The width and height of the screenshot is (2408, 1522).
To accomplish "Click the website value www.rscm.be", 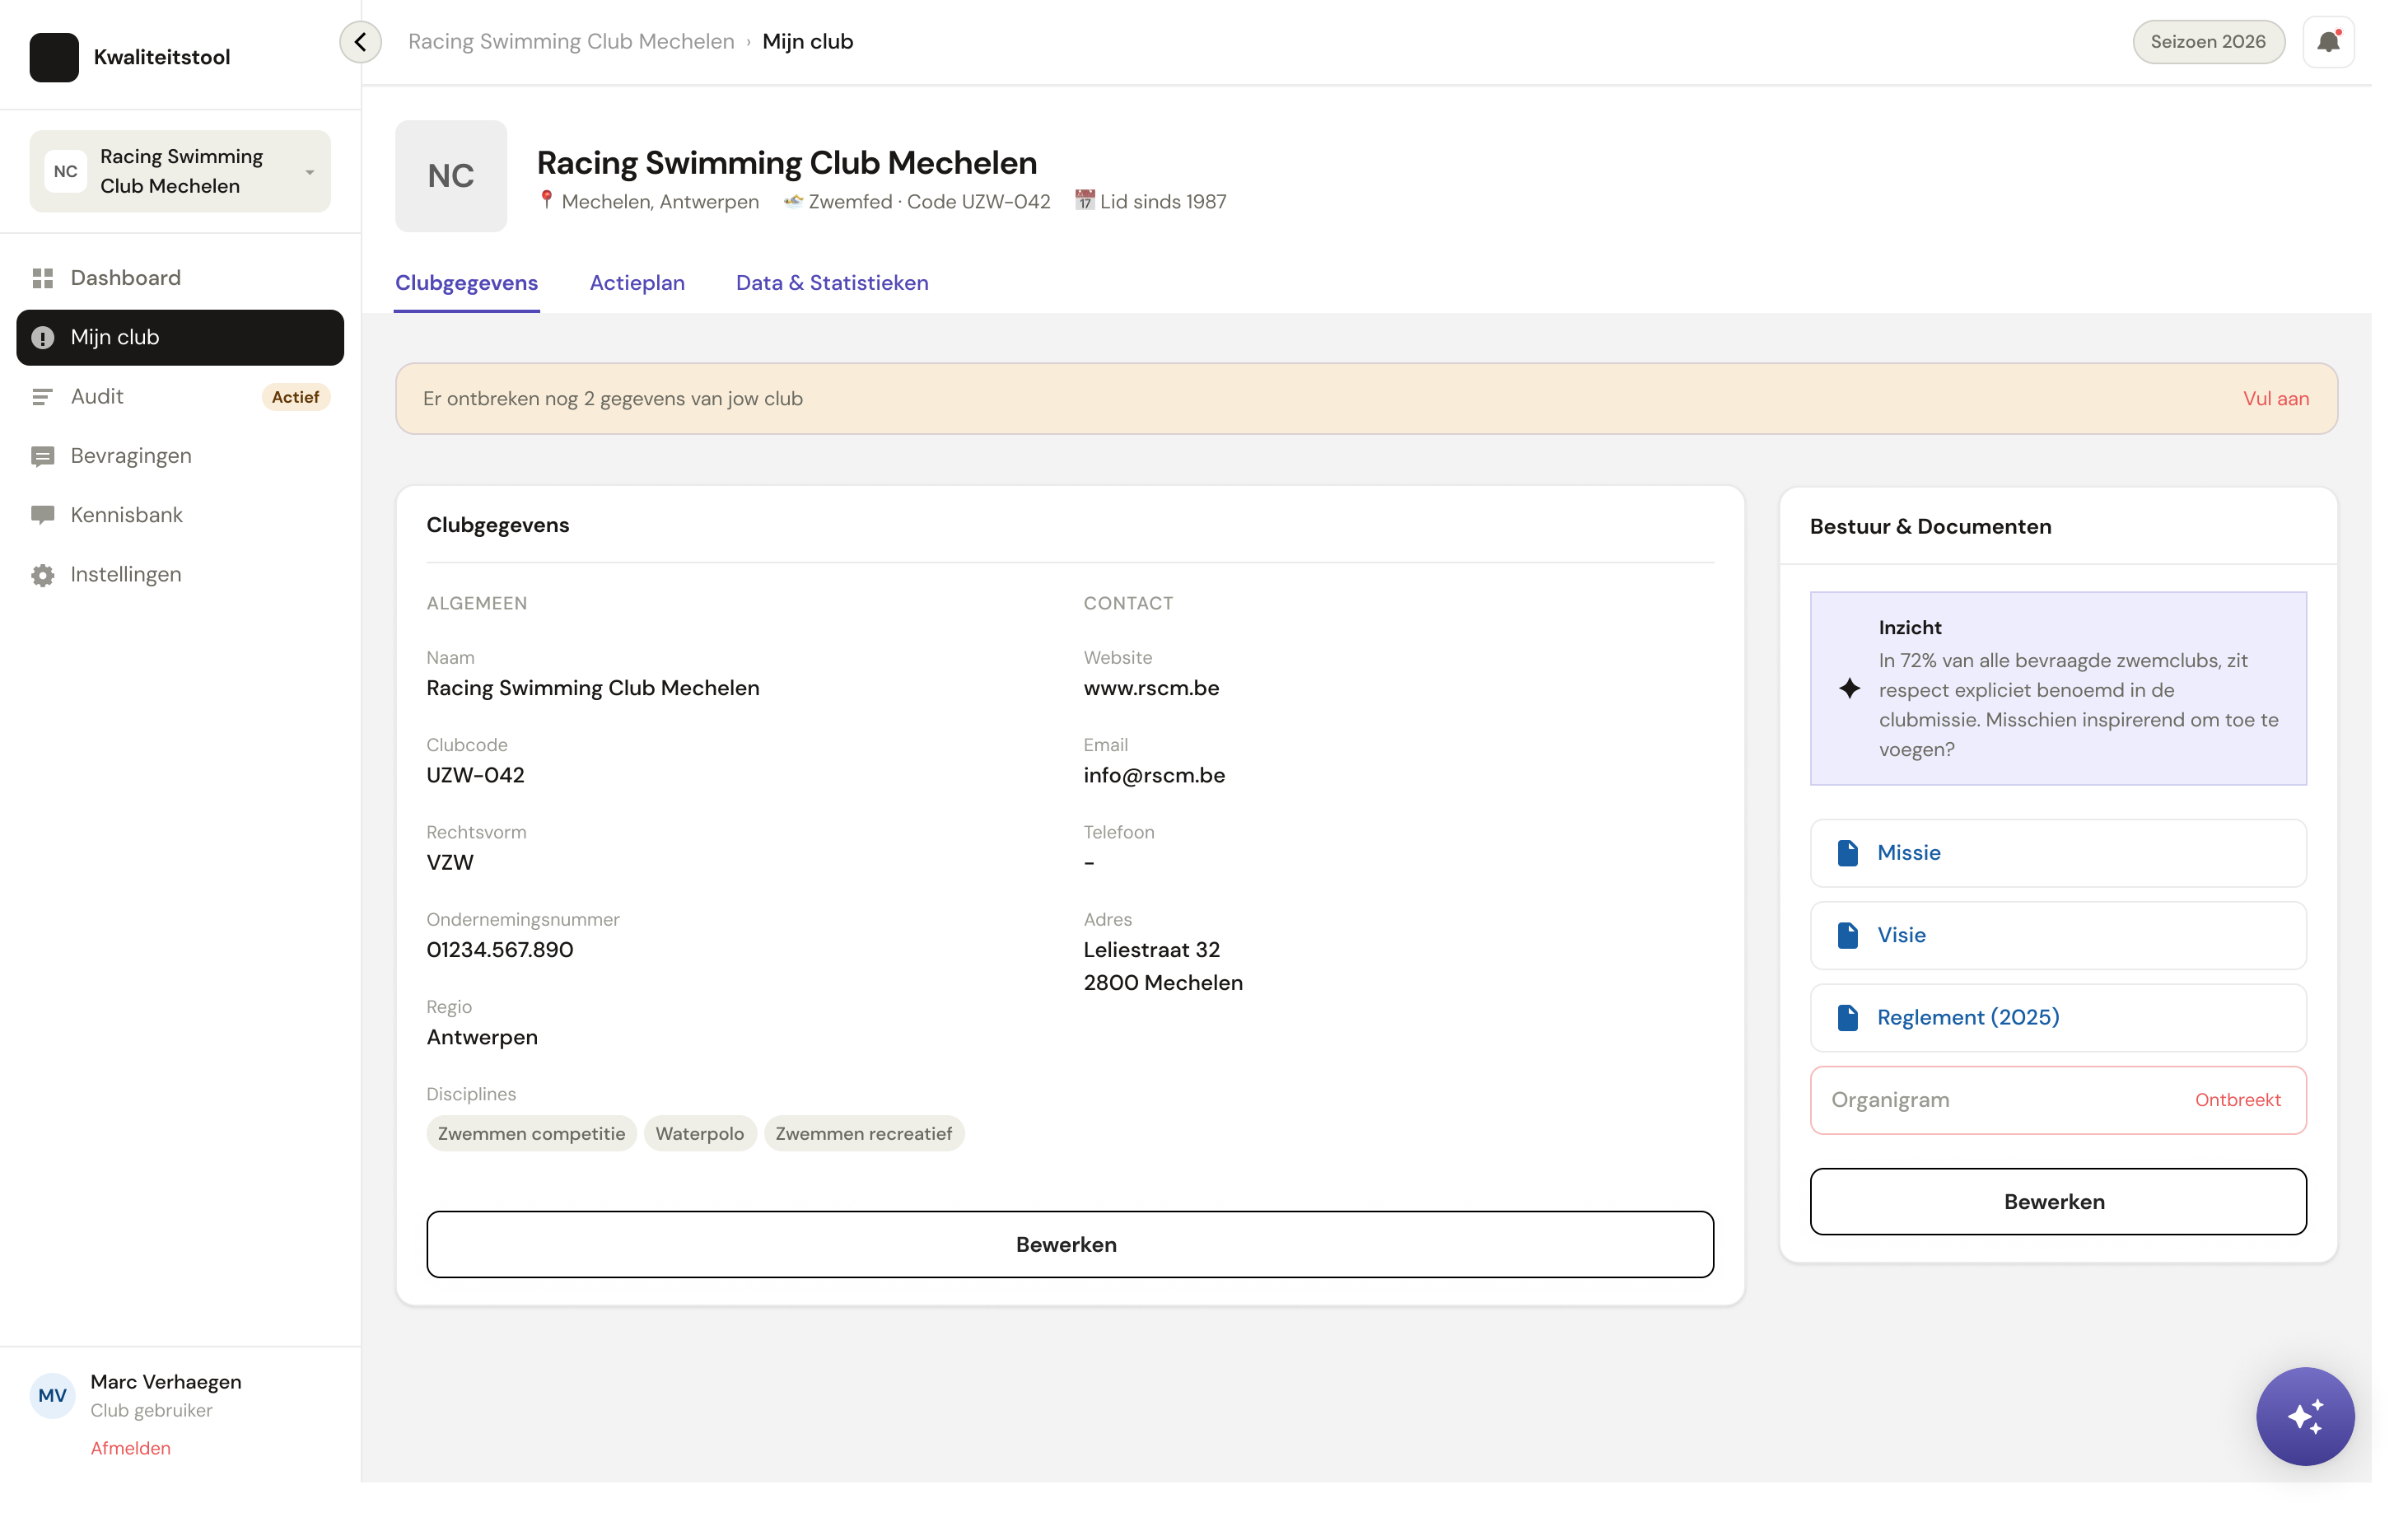I will tap(1151, 688).
